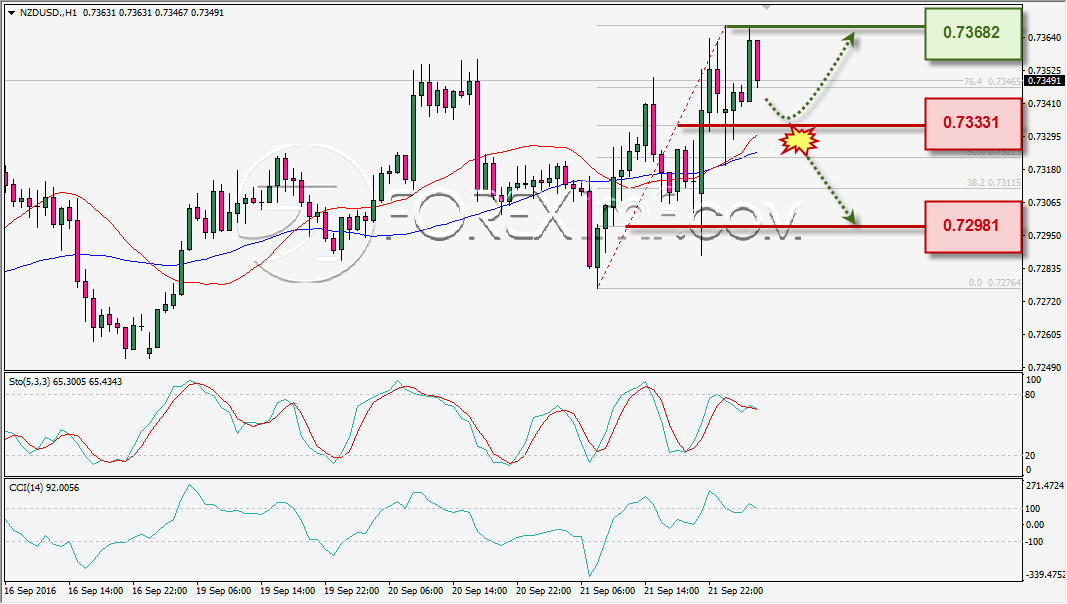Viewport: 1067px width, 604px height.
Task: Click Fibonacci label 0.0 0.72764
Action: point(995,282)
